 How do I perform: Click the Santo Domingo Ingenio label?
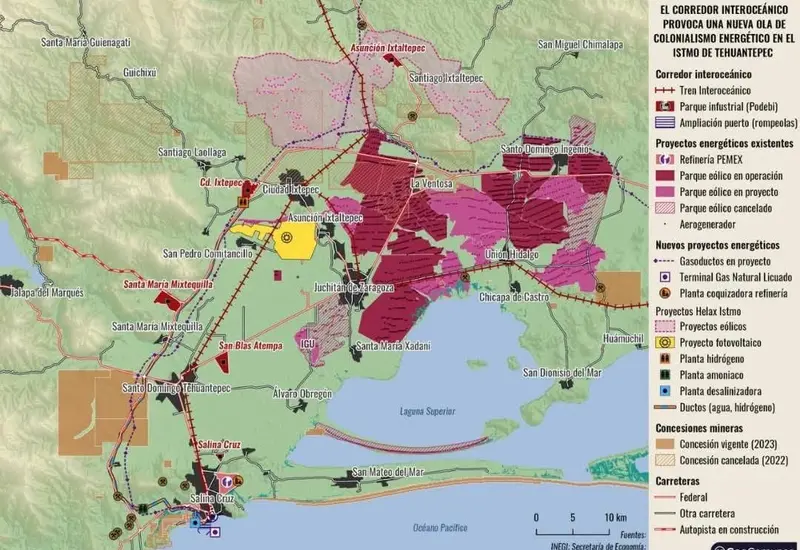coord(545,149)
